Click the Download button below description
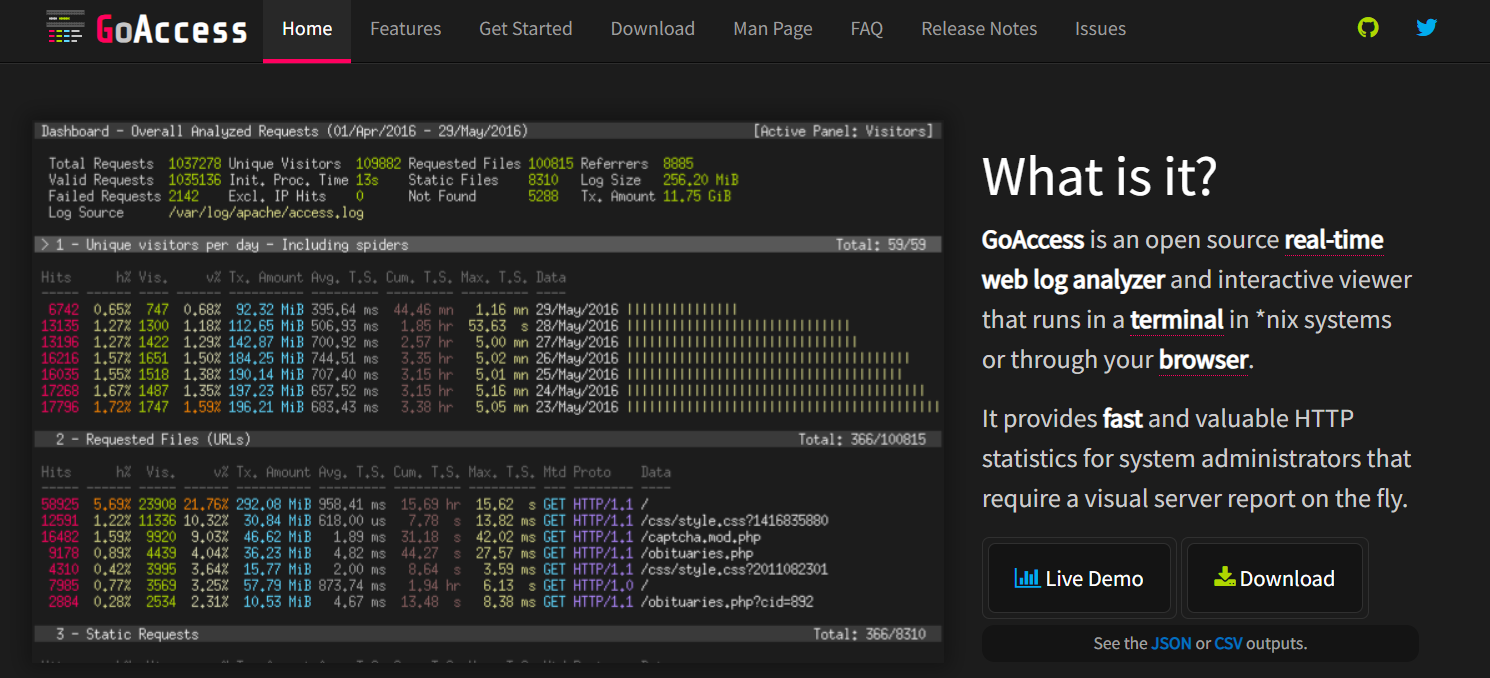This screenshot has height=678, width=1490. (1275, 578)
